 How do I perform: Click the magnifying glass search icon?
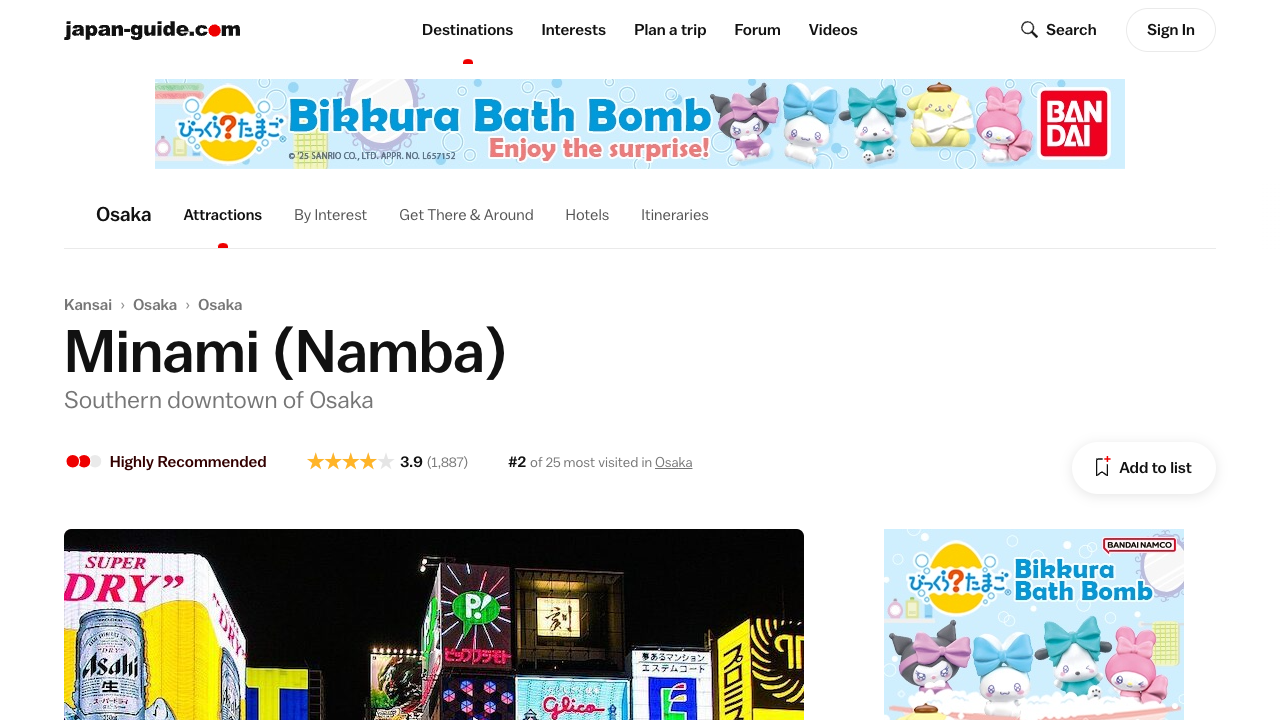tap(1029, 30)
